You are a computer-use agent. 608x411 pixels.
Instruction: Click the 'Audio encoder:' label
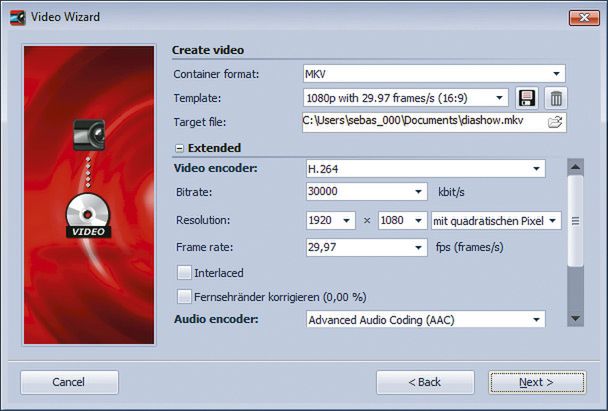point(216,319)
